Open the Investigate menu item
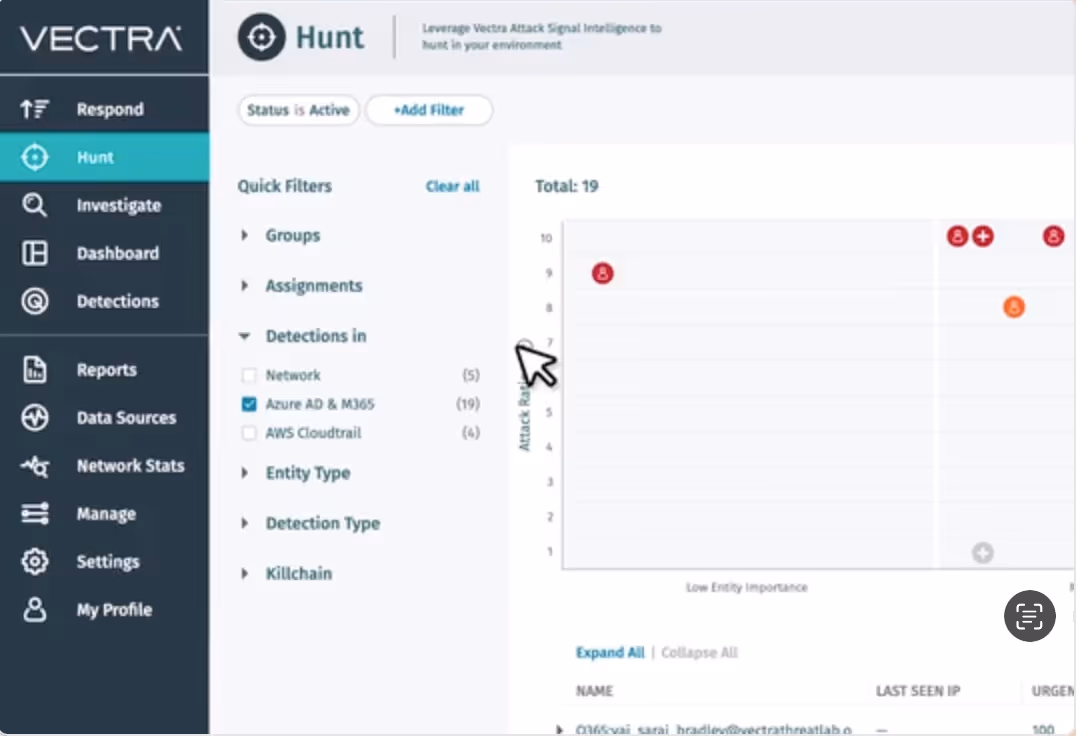 [x=104, y=205]
